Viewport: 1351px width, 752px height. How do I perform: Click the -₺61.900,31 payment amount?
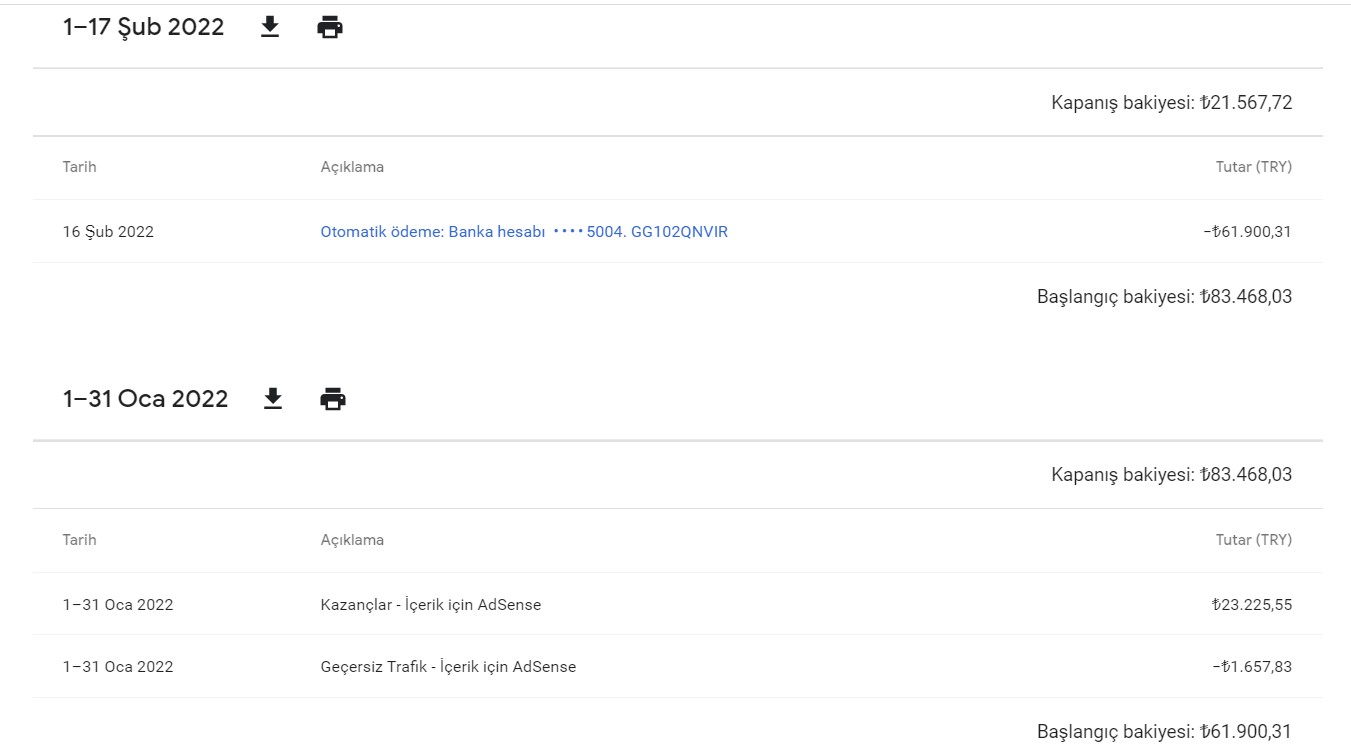click(x=1248, y=232)
